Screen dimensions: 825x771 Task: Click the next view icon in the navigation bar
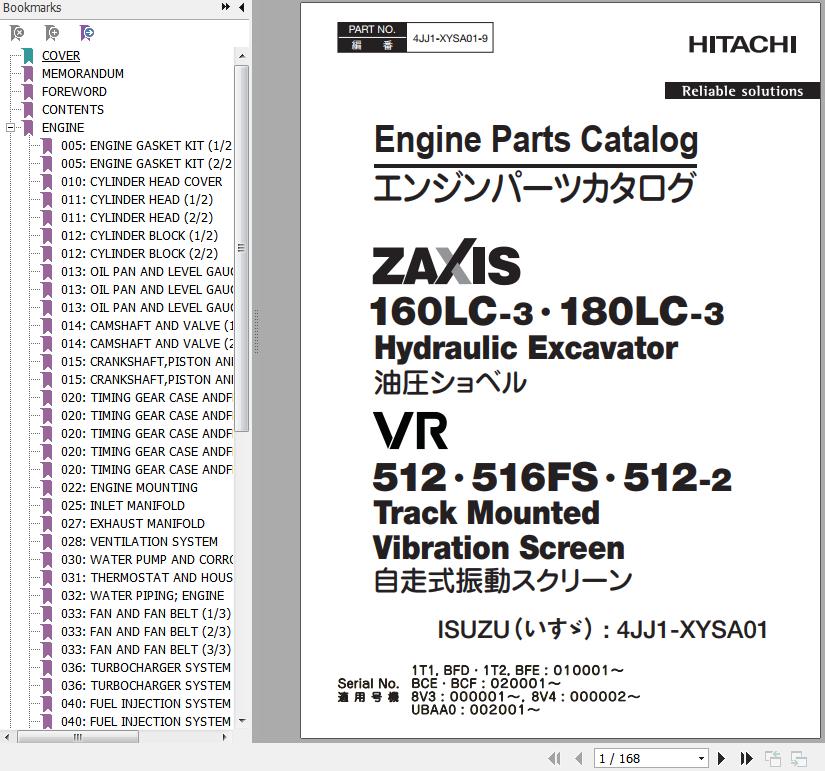coord(799,759)
